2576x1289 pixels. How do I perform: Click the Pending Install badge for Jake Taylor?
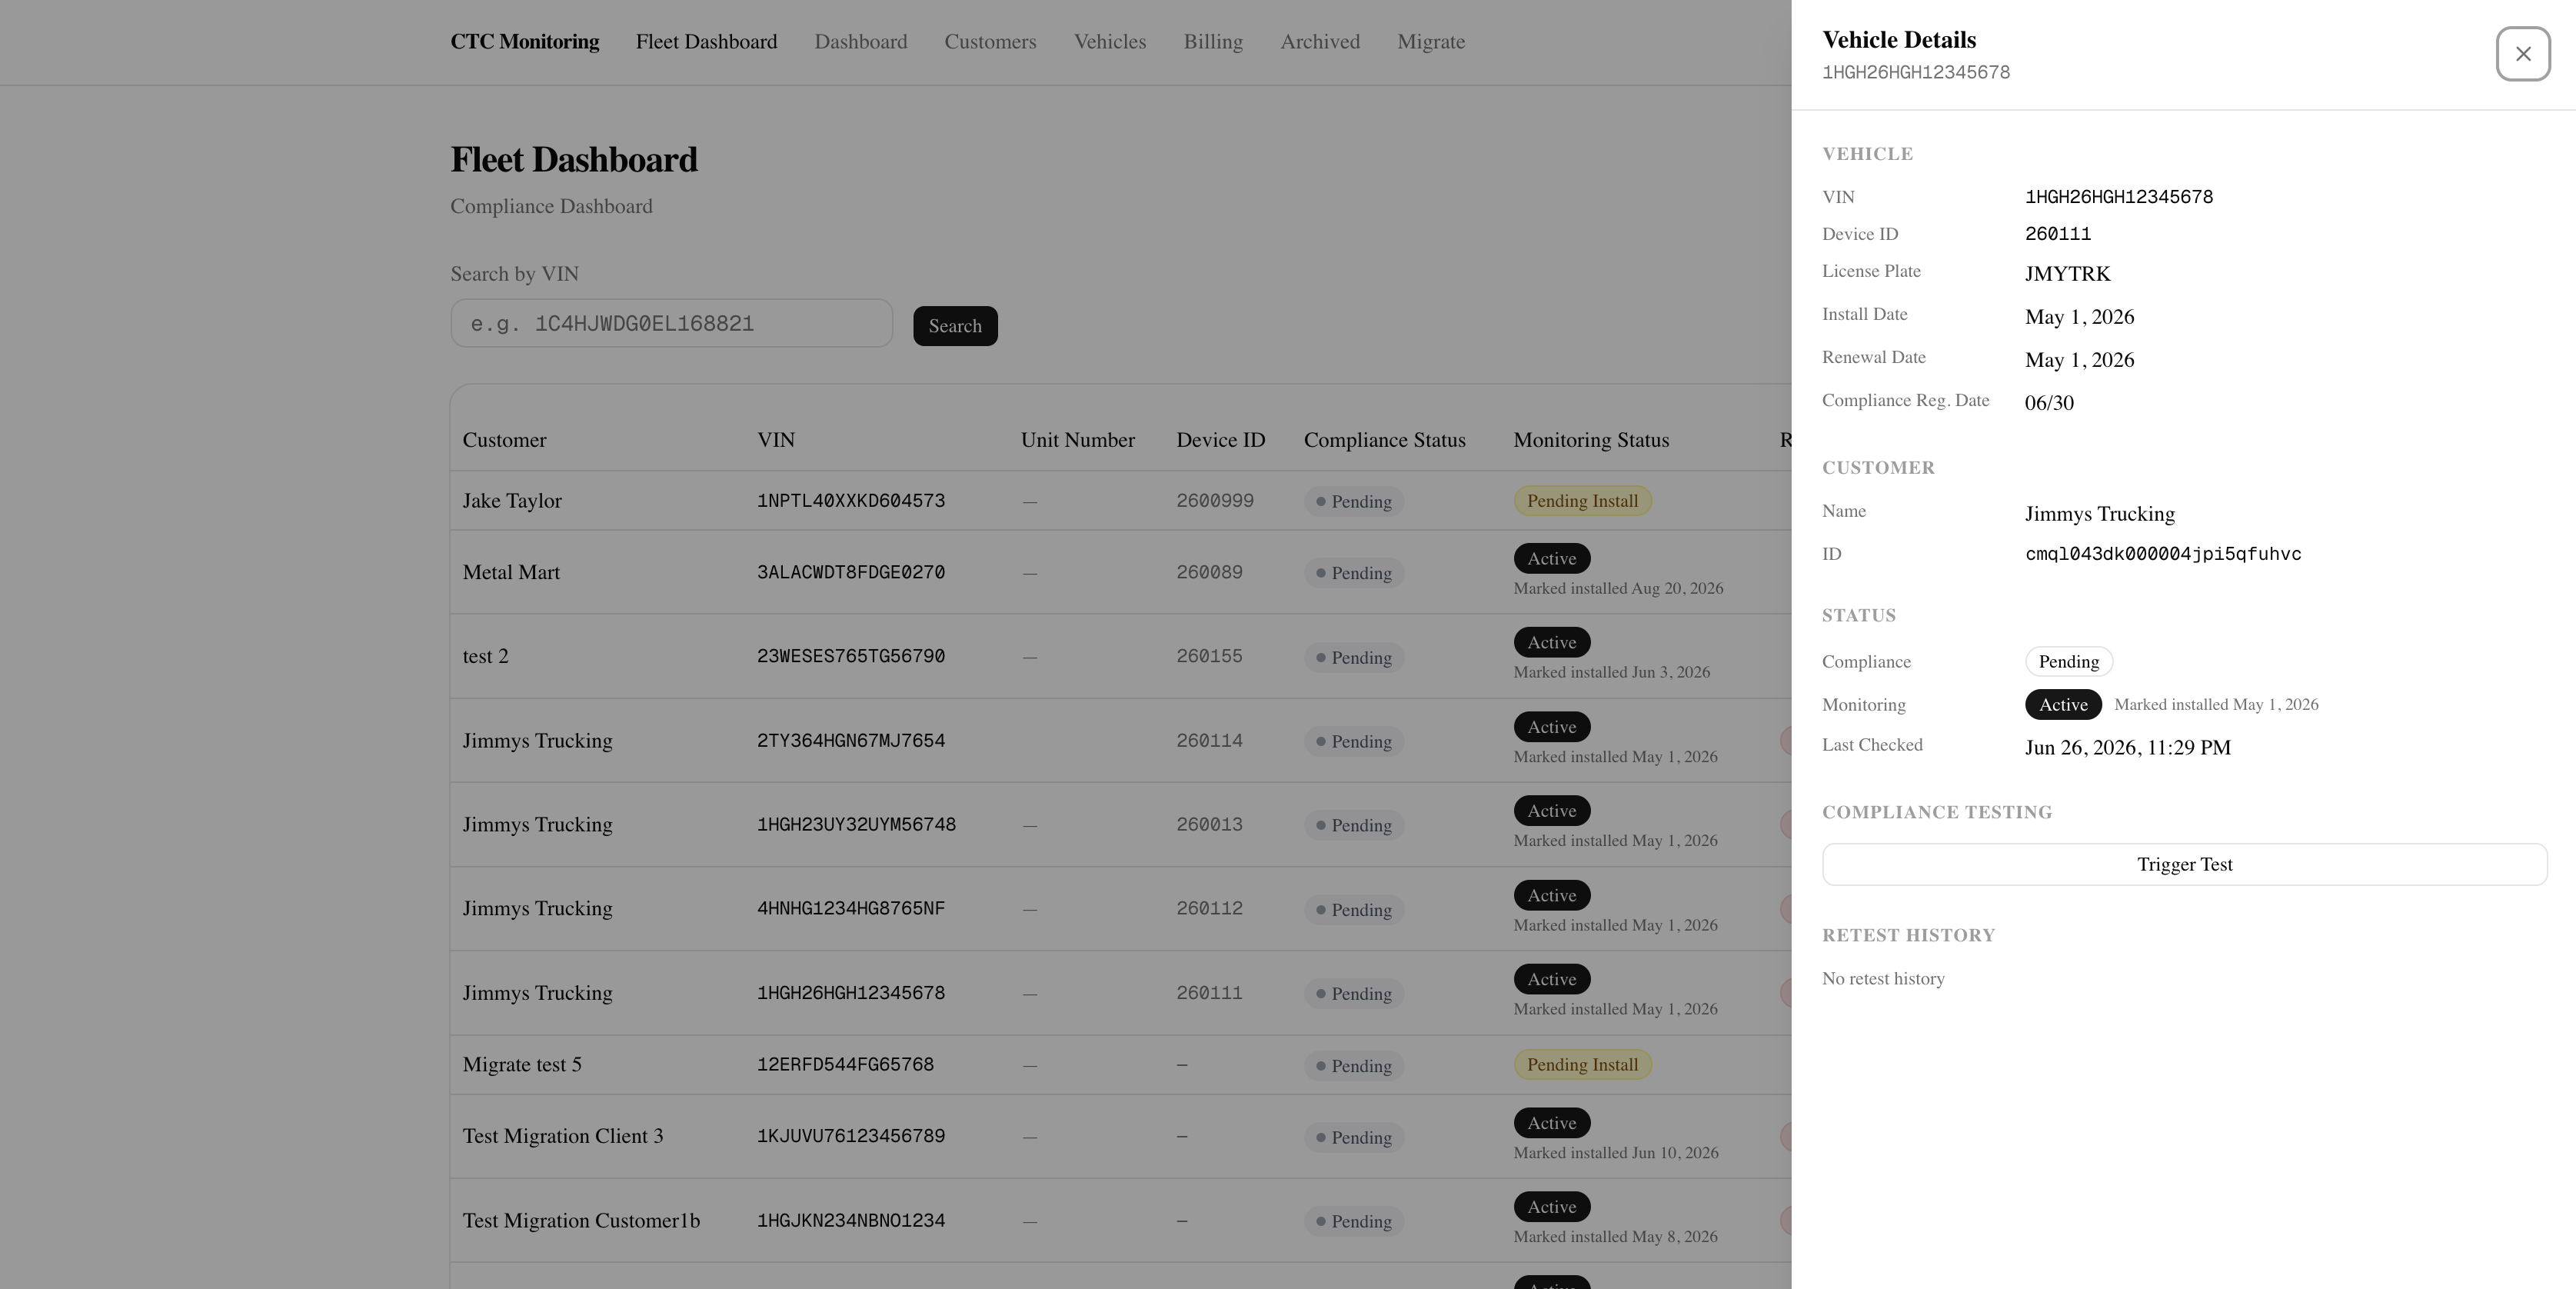click(1582, 501)
